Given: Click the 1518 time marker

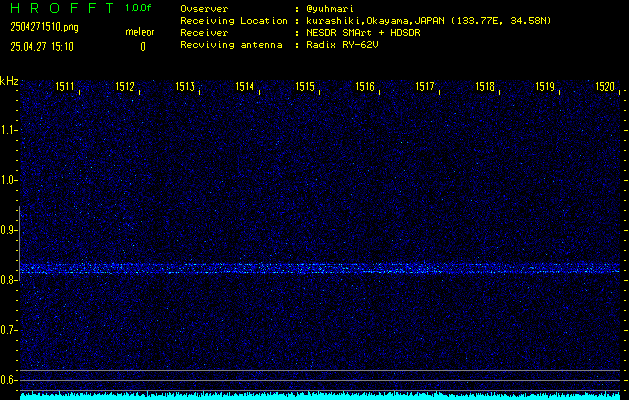Looking at the screenshot, I should coord(485,87).
